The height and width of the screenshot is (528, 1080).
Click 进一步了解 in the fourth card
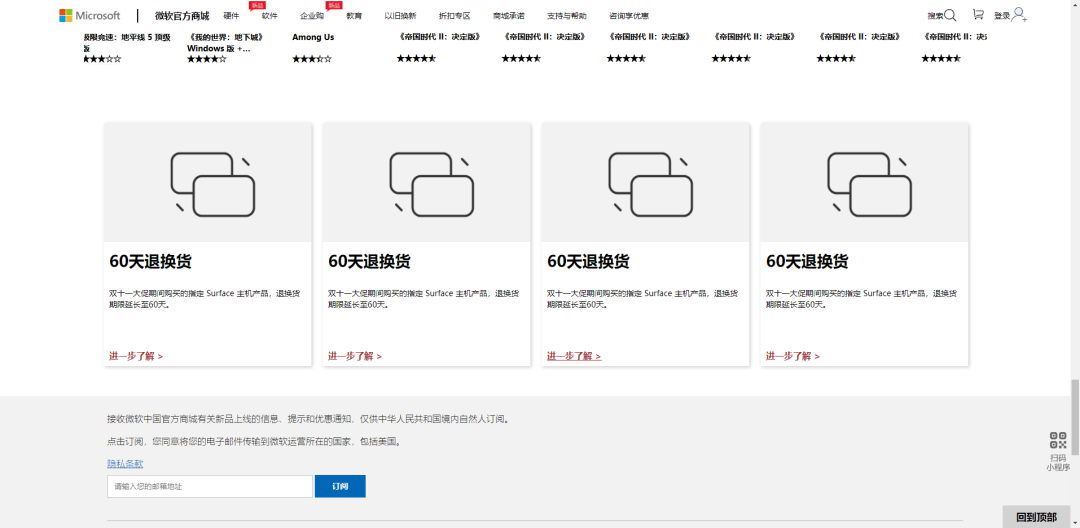(793, 356)
